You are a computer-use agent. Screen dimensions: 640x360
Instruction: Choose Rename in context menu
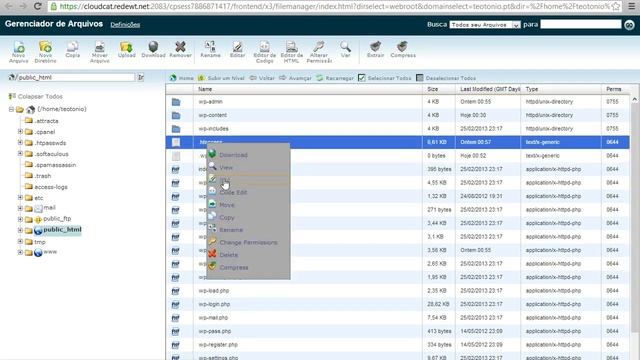248,230
